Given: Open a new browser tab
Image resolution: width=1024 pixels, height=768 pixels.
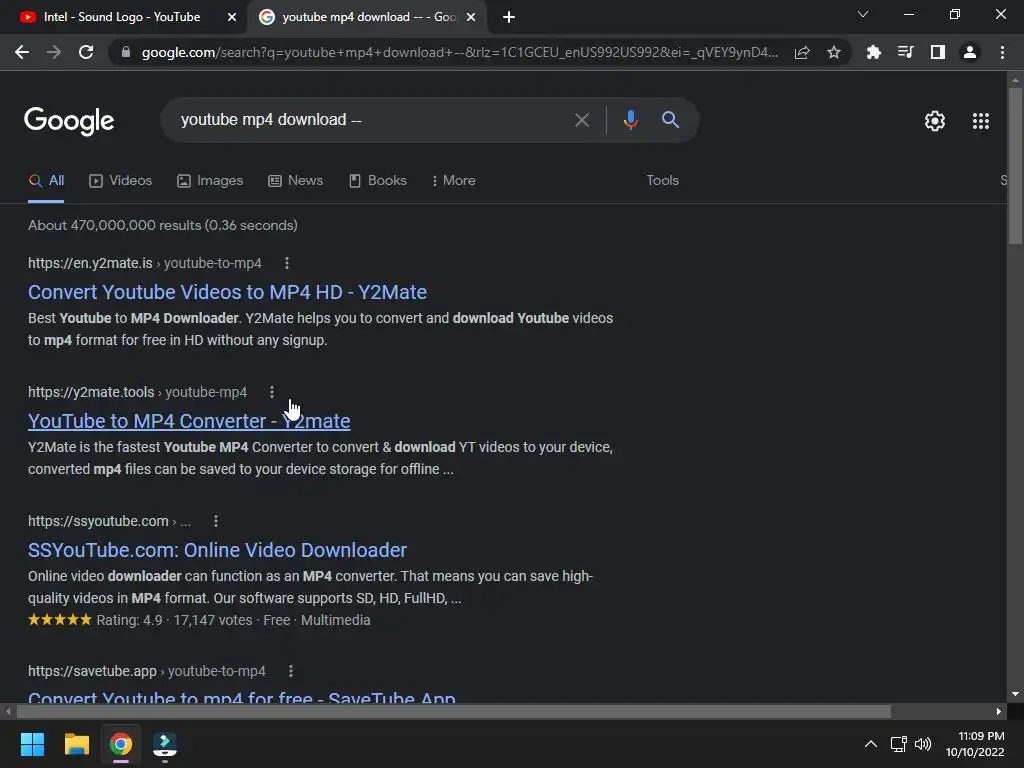Looking at the screenshot, I should pyautogui.click(x=509, y=17).
